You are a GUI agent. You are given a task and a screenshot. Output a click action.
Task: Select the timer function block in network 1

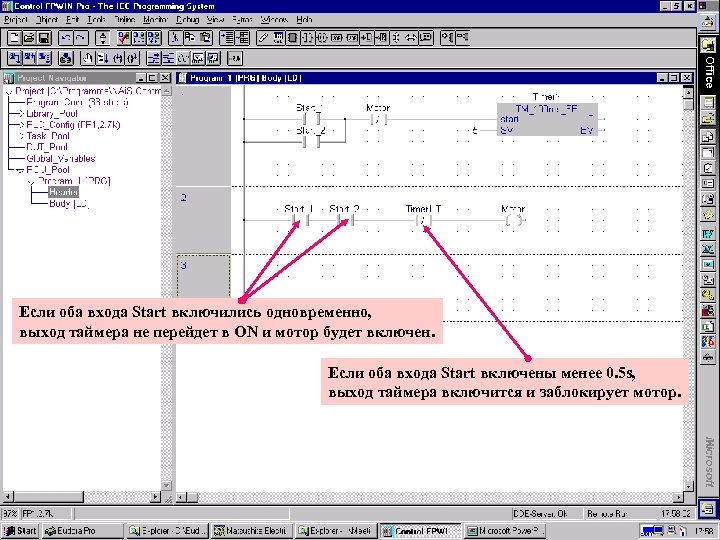click(x=547, y=119)
